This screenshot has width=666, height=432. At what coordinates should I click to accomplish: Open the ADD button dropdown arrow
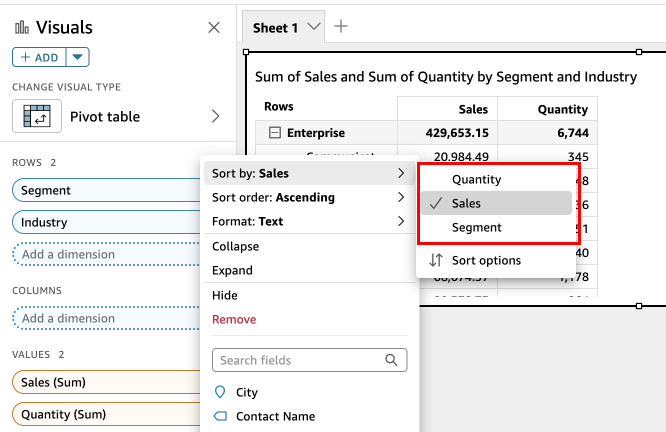[79, 57]
